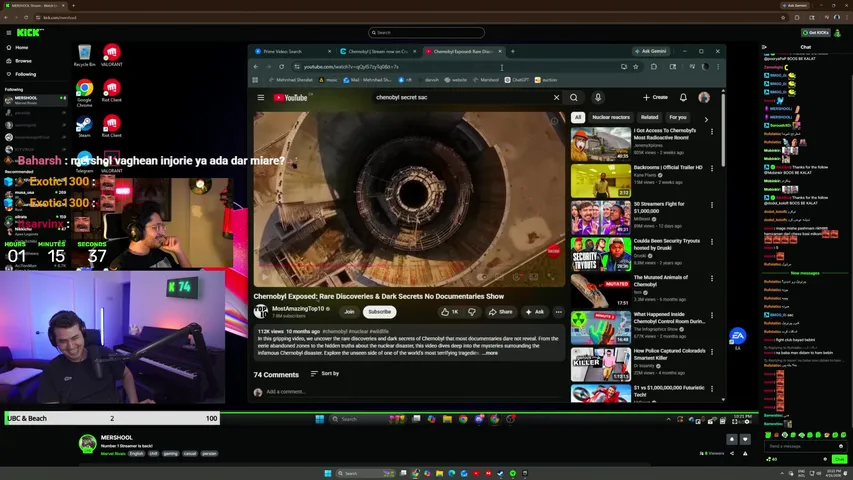Image resolution: width=853 pixels, height=480 pixels.
Task: Click Ask Gemini in the streamed browser
Action: (650, 51)
